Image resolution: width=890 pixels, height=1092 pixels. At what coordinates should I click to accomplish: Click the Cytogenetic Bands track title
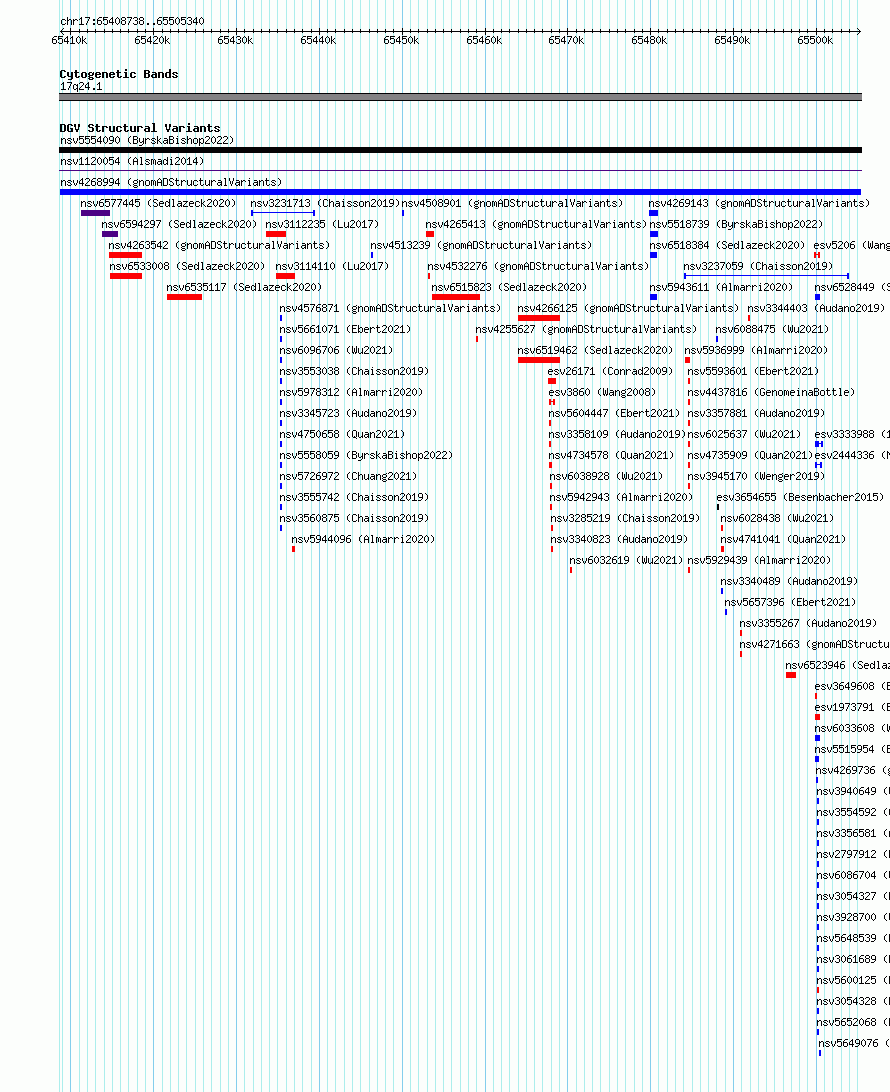point(119,74)
